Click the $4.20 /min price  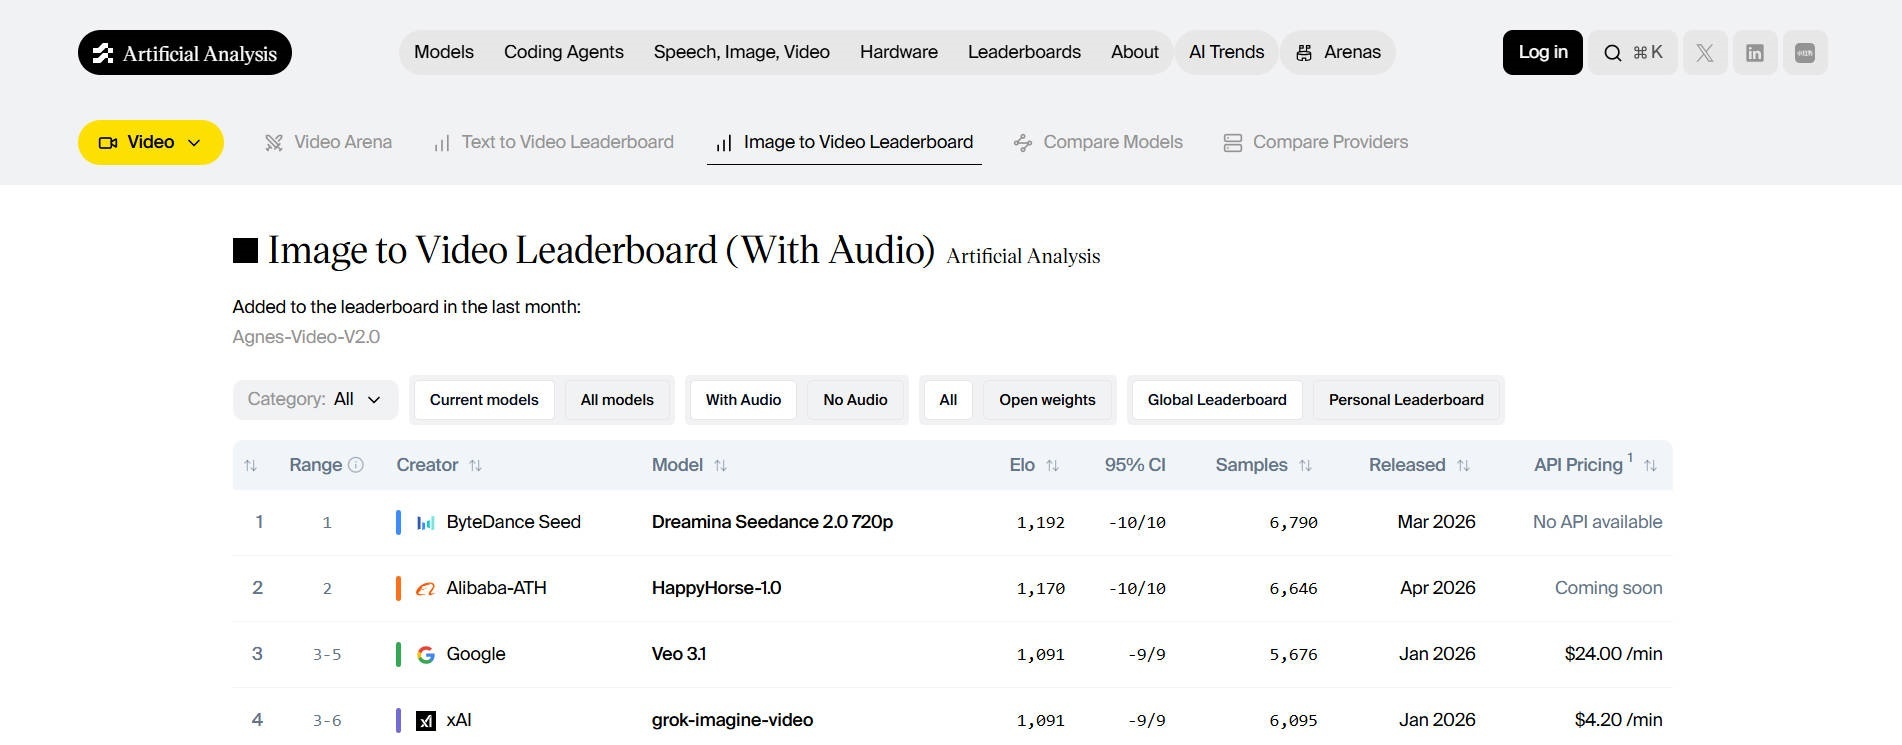coord(1618,720)
